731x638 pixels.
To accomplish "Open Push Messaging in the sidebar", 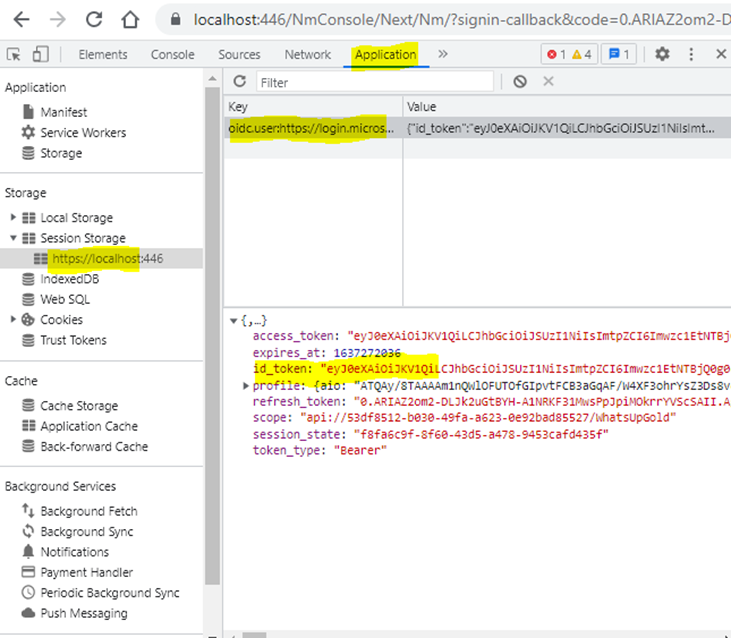I will coord(84,613).
